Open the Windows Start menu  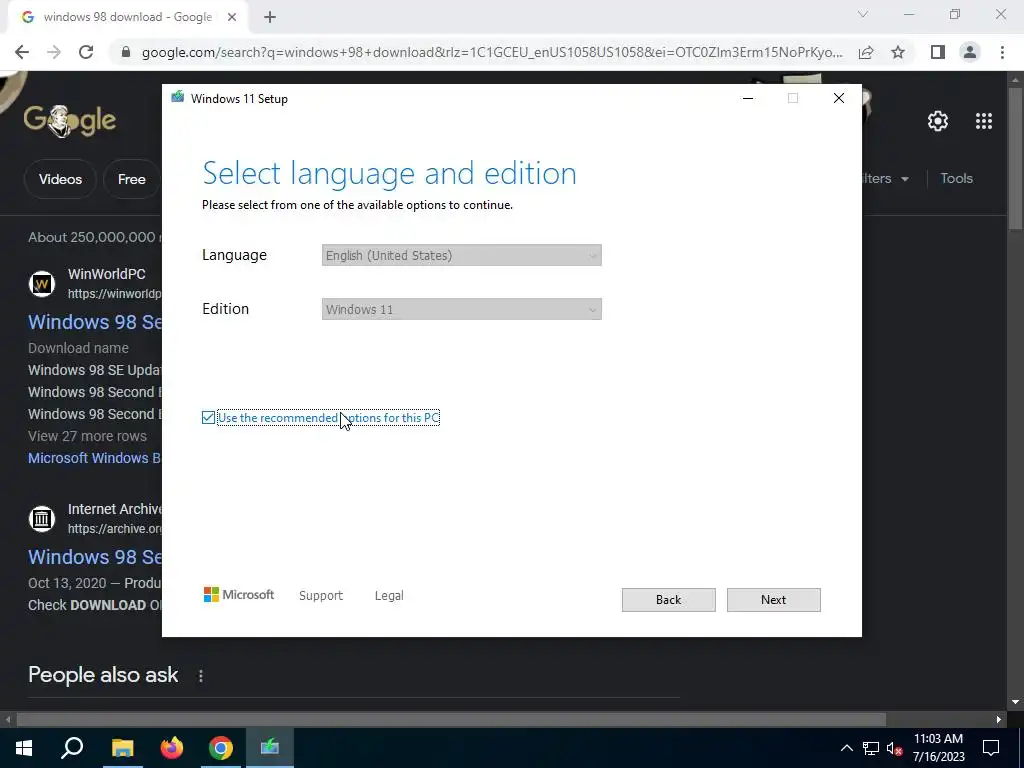[x=24, y=748]
